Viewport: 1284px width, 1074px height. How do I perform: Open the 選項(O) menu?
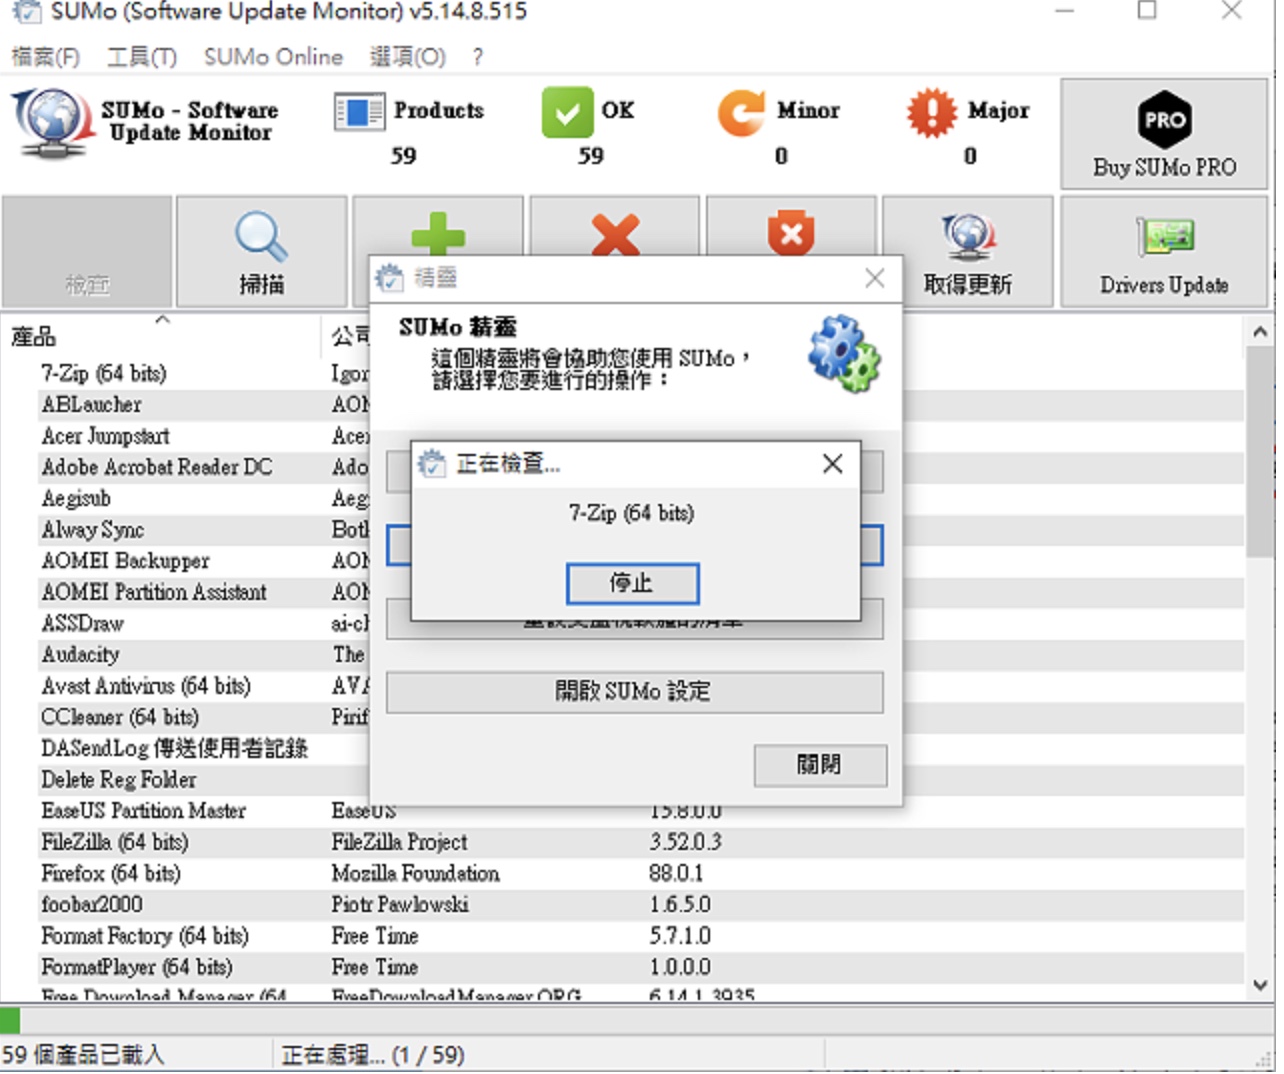(407, 57)
